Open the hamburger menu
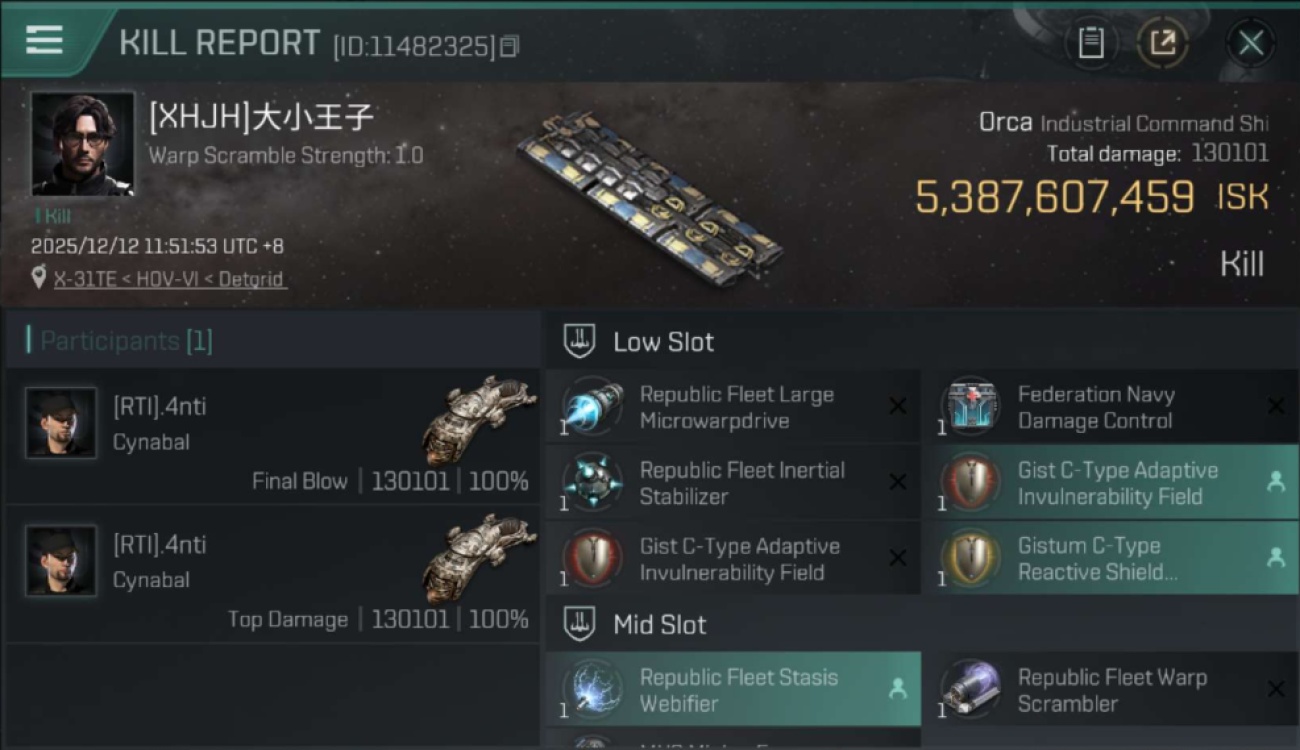 pos(44,40)
